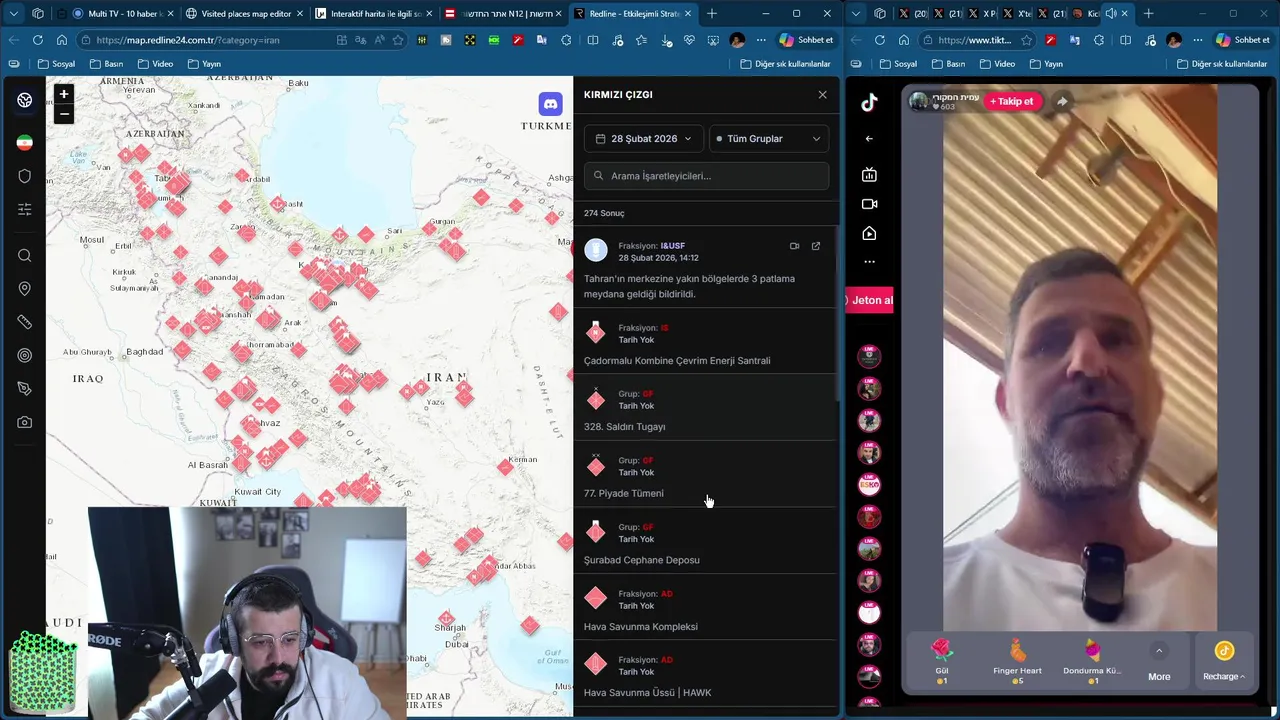Click the streamer avatar on TikTok live
The height and width of the screenshot is (720, 1280).
pyautogui.click(x=918, y=101)
